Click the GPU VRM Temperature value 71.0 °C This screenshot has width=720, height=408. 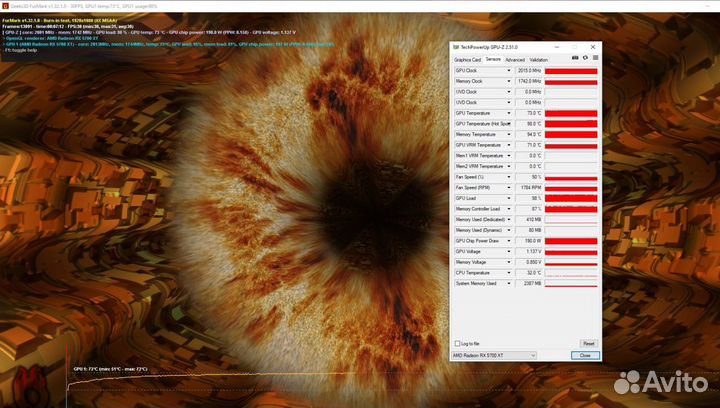tap(529, 145)
